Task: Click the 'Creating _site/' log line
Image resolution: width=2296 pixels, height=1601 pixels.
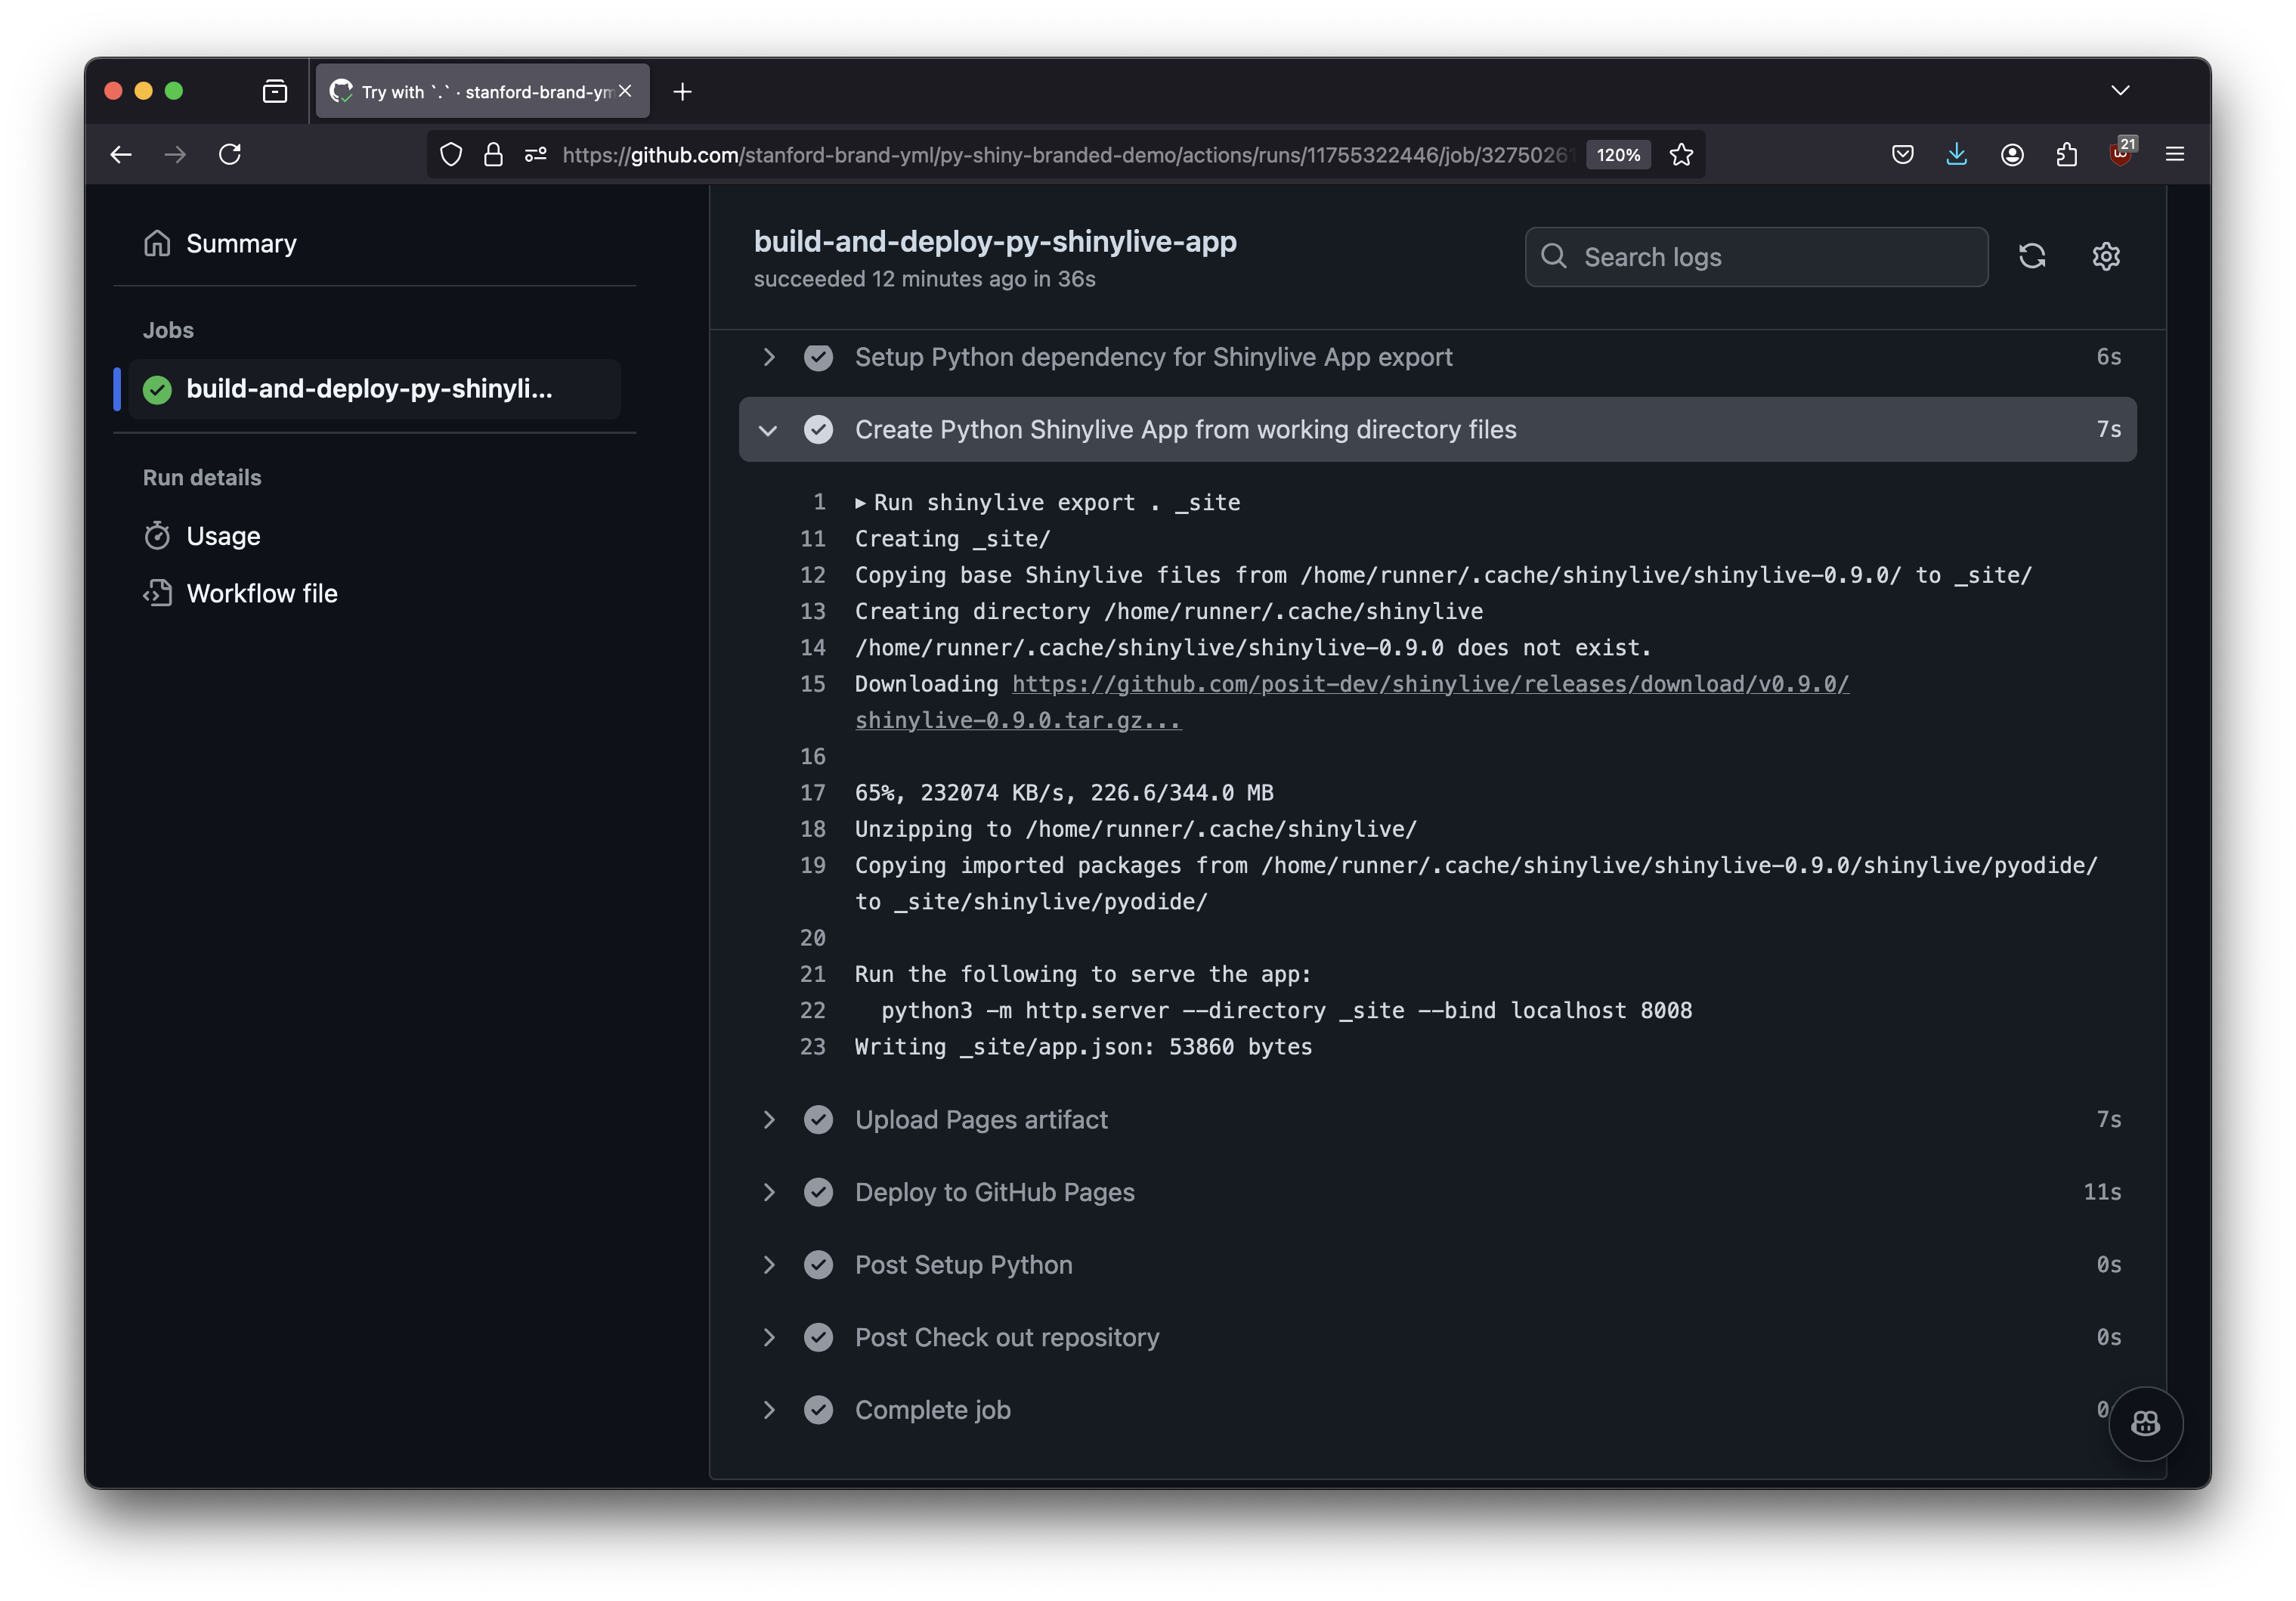Action: click(953, 539)
